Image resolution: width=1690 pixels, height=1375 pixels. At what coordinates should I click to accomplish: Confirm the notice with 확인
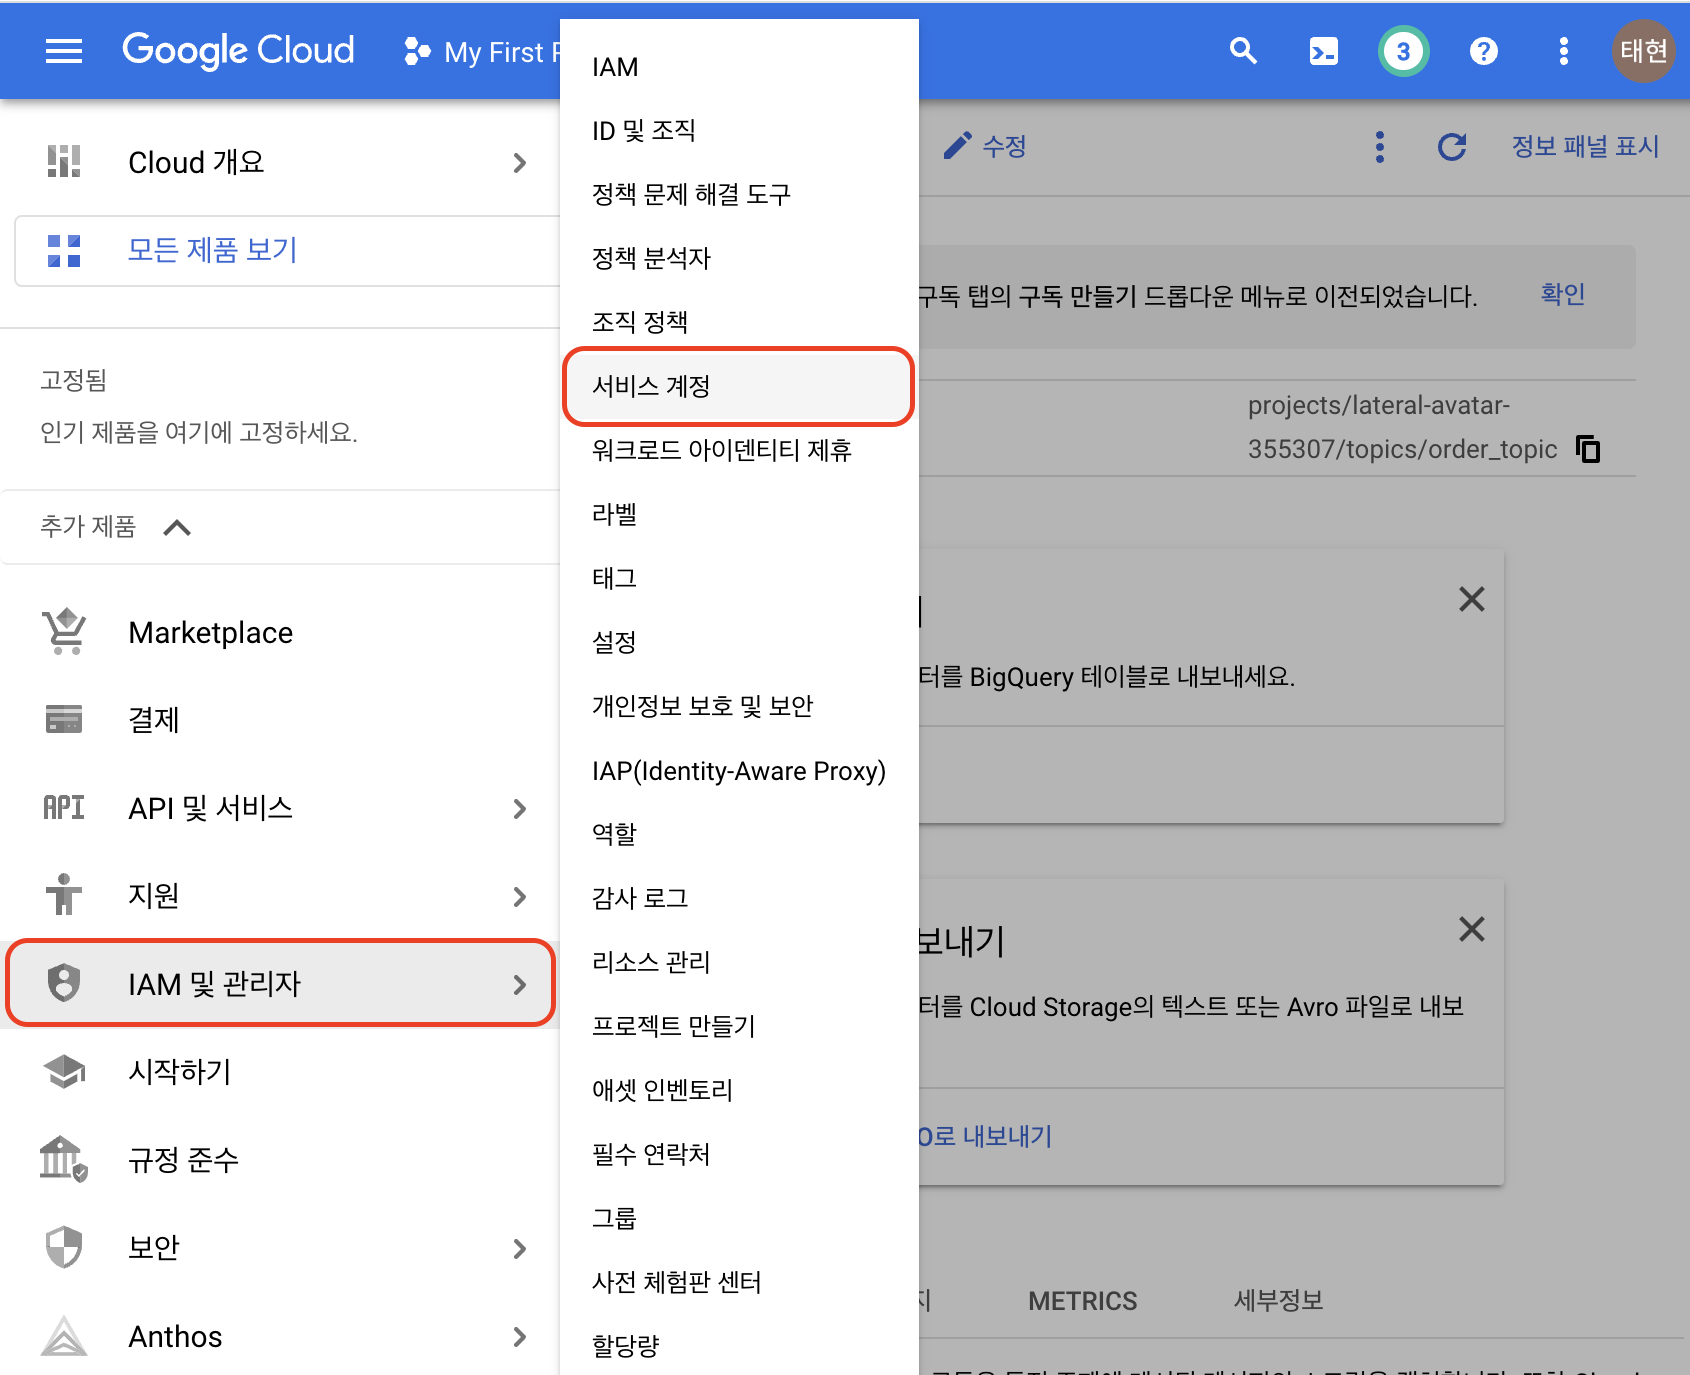tap(1563, 295)
